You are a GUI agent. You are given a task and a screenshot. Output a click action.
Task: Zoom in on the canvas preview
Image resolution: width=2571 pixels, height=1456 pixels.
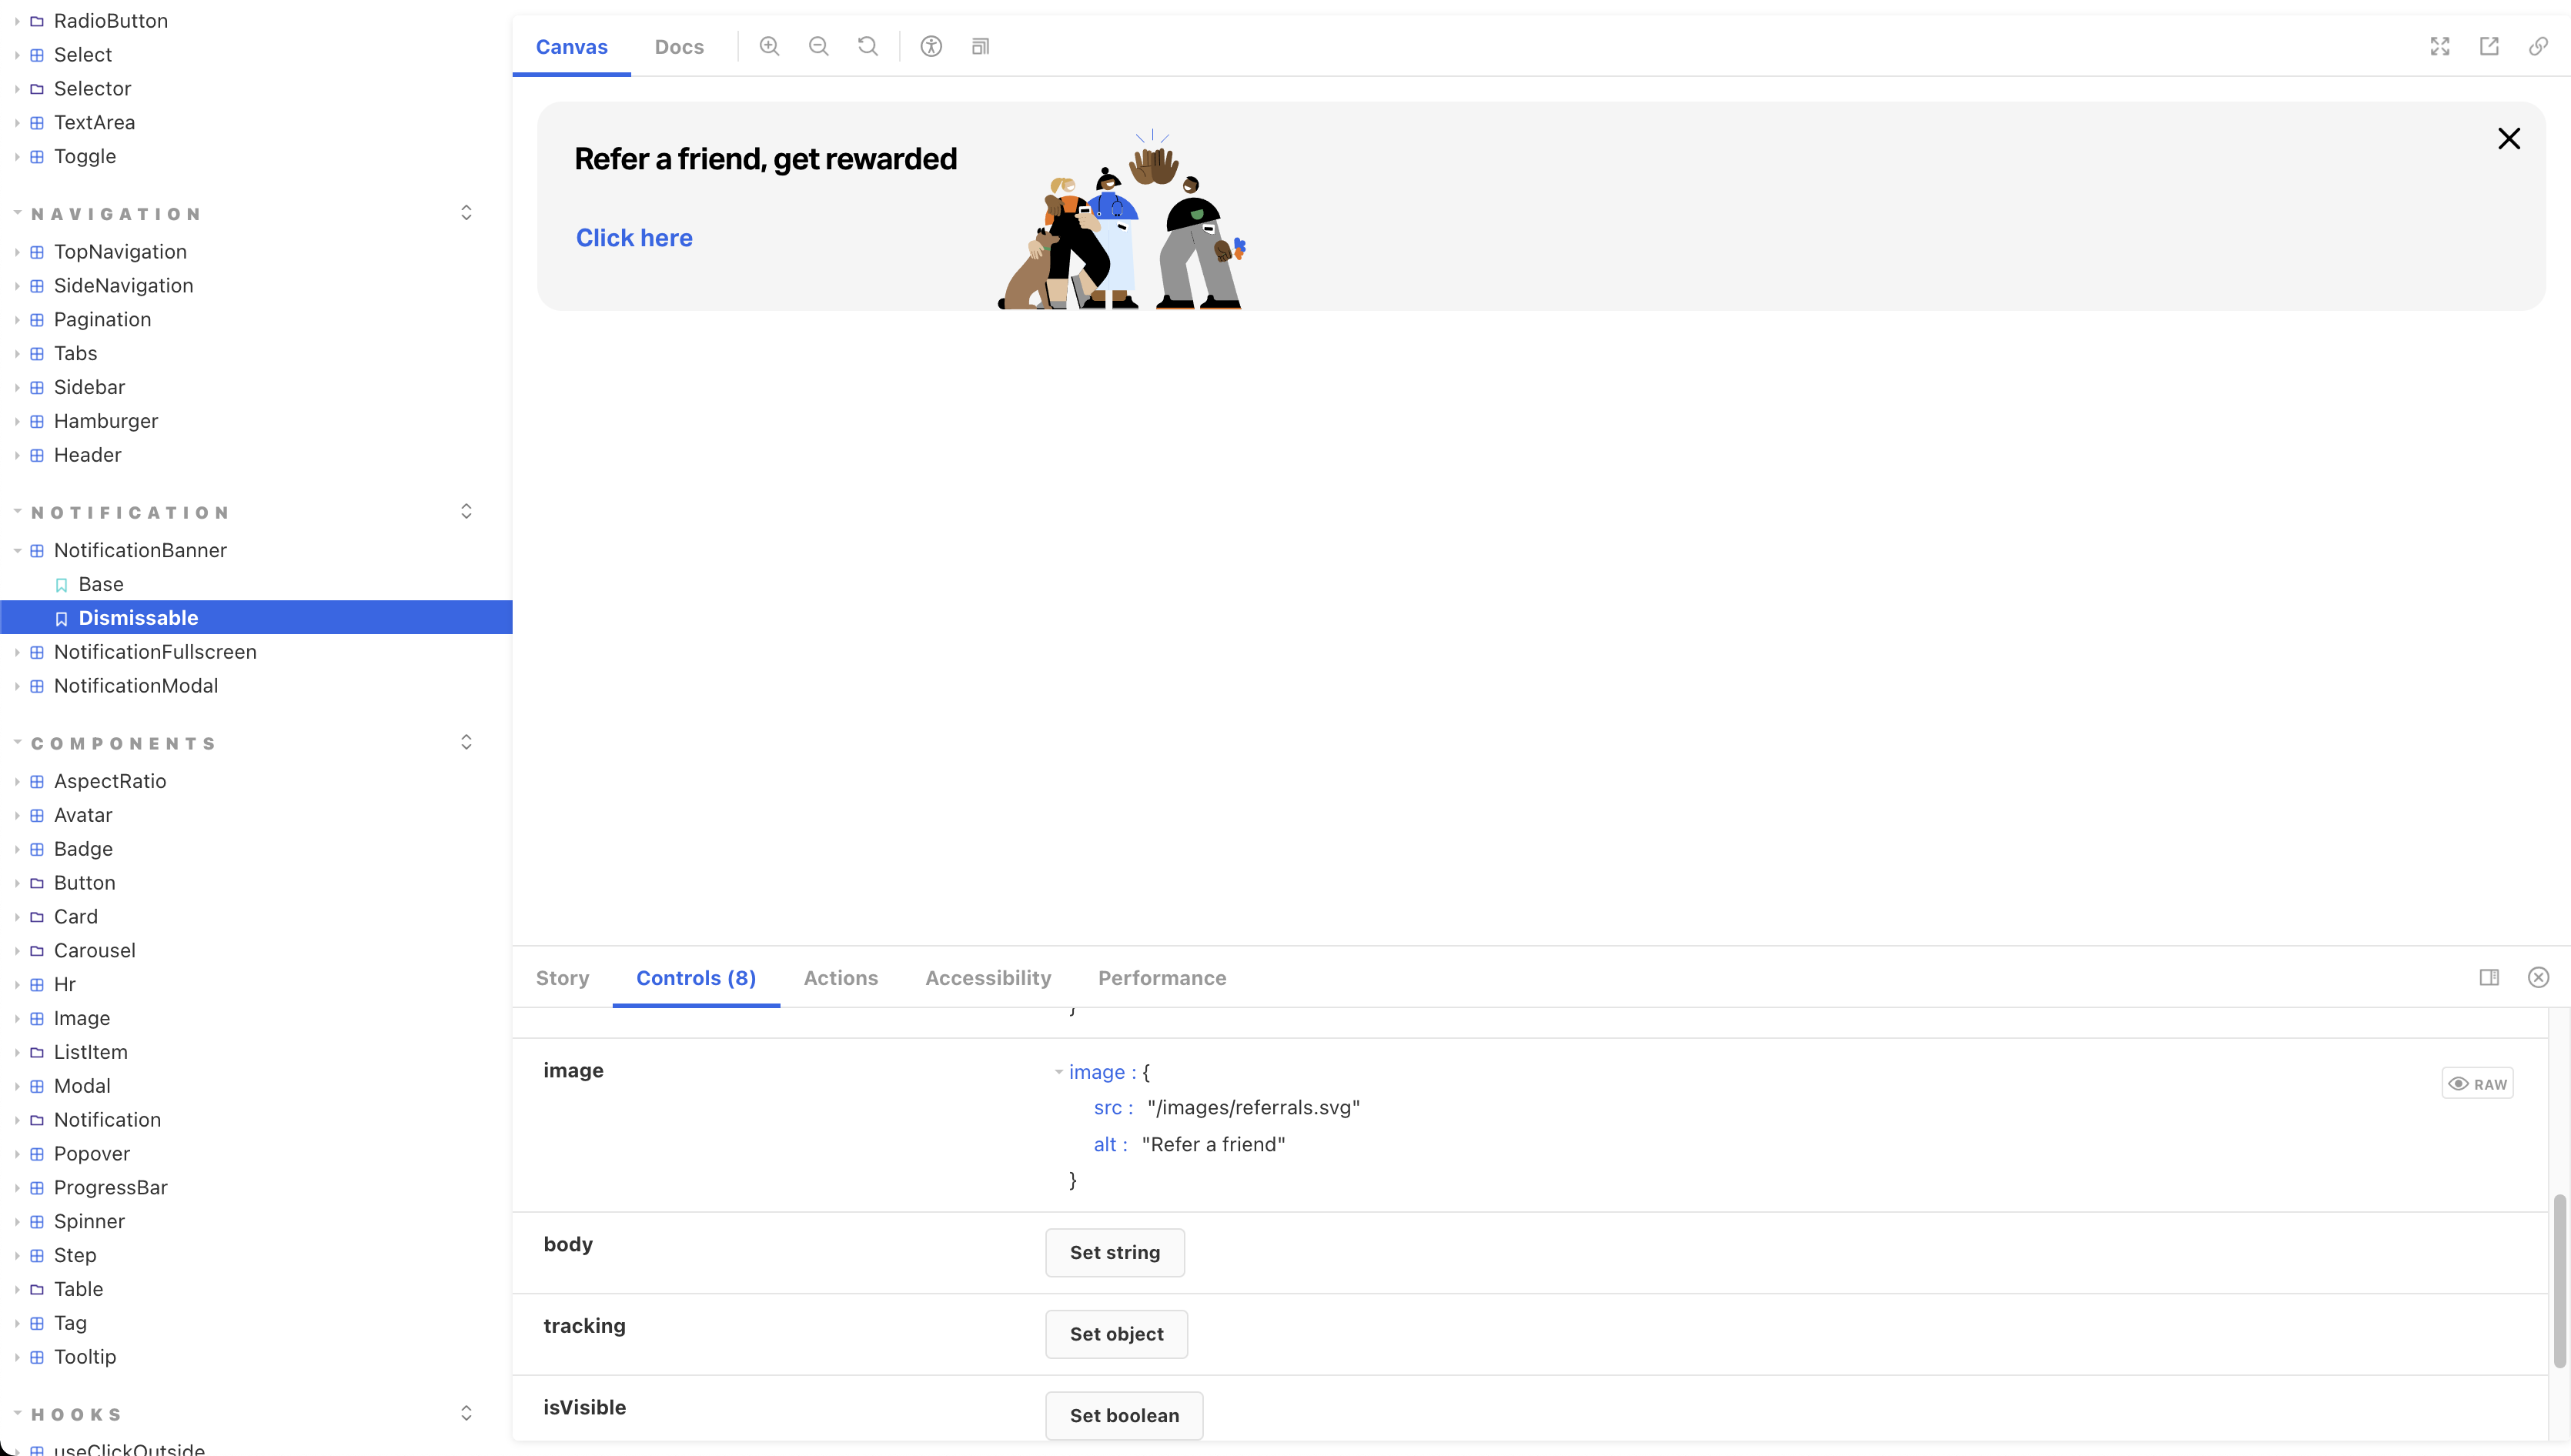770,46
